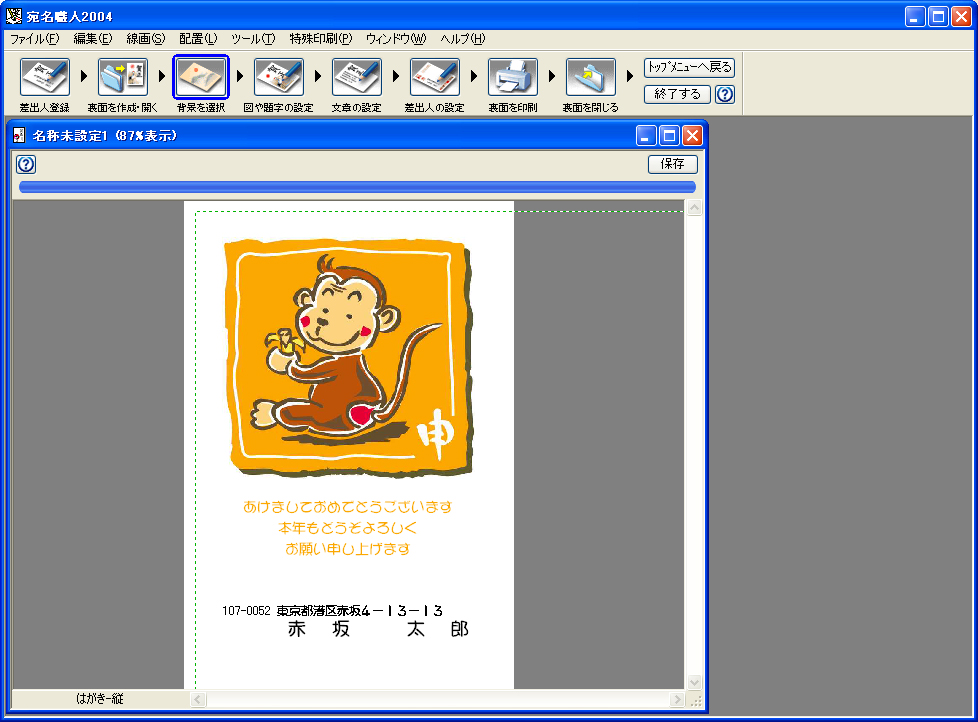Click the 保存 save button
The height and width of the screenshot is (722, 978).
pyautogui.click(x=672, y=164)
